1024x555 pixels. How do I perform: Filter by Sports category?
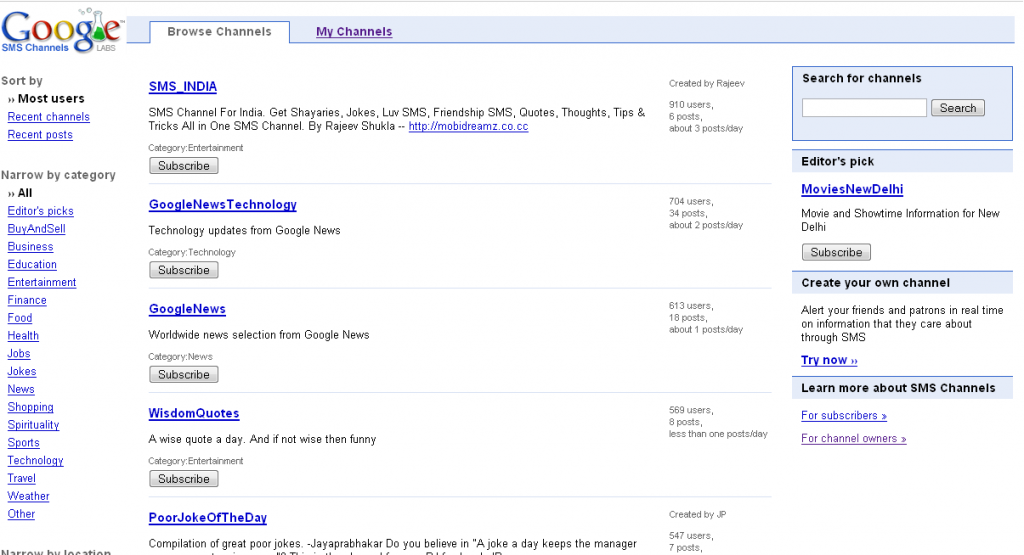pyautogui.click(x=24, y=443)
